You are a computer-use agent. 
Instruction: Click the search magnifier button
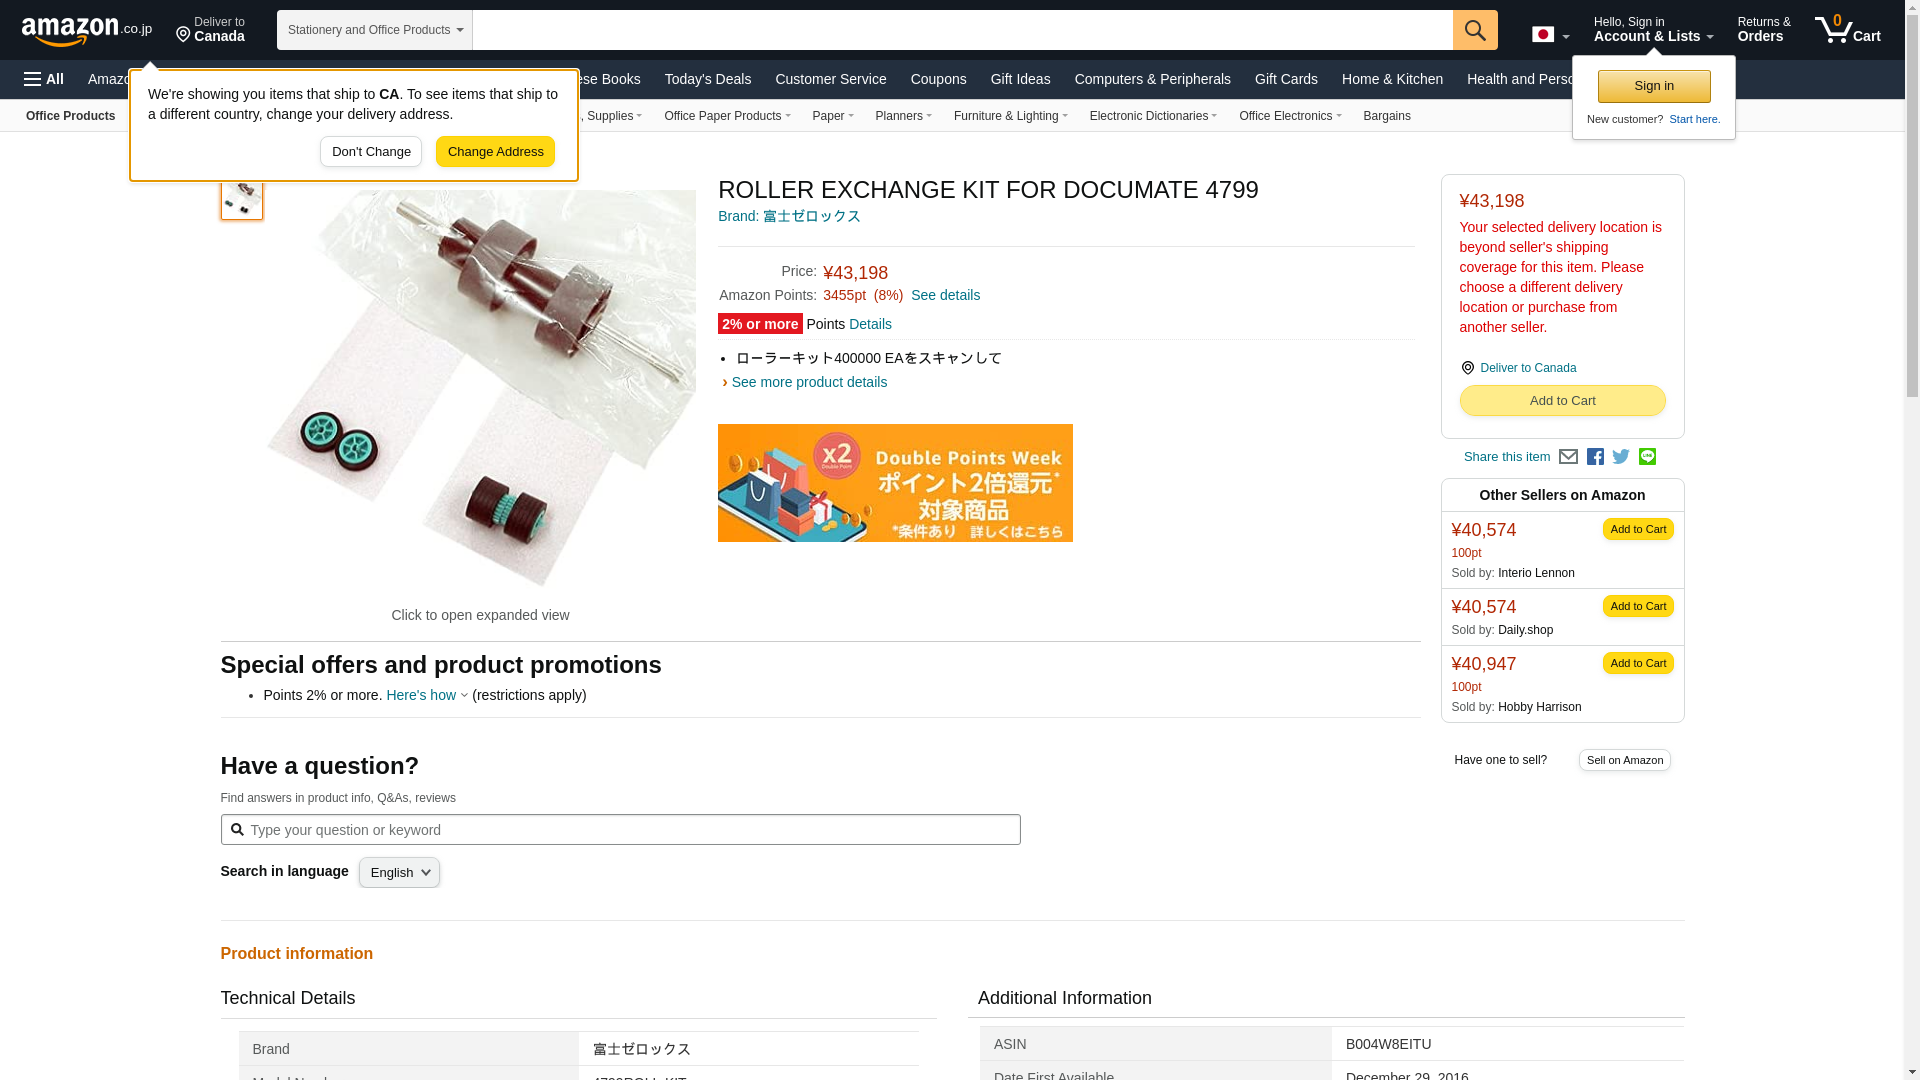[1475, 30]
